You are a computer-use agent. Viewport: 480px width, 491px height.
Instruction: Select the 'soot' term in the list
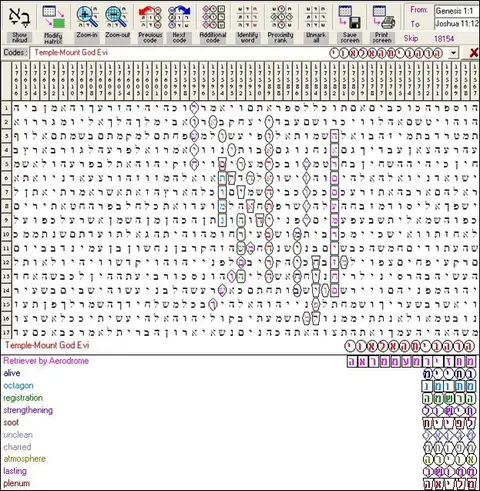(x=11, y=423)
